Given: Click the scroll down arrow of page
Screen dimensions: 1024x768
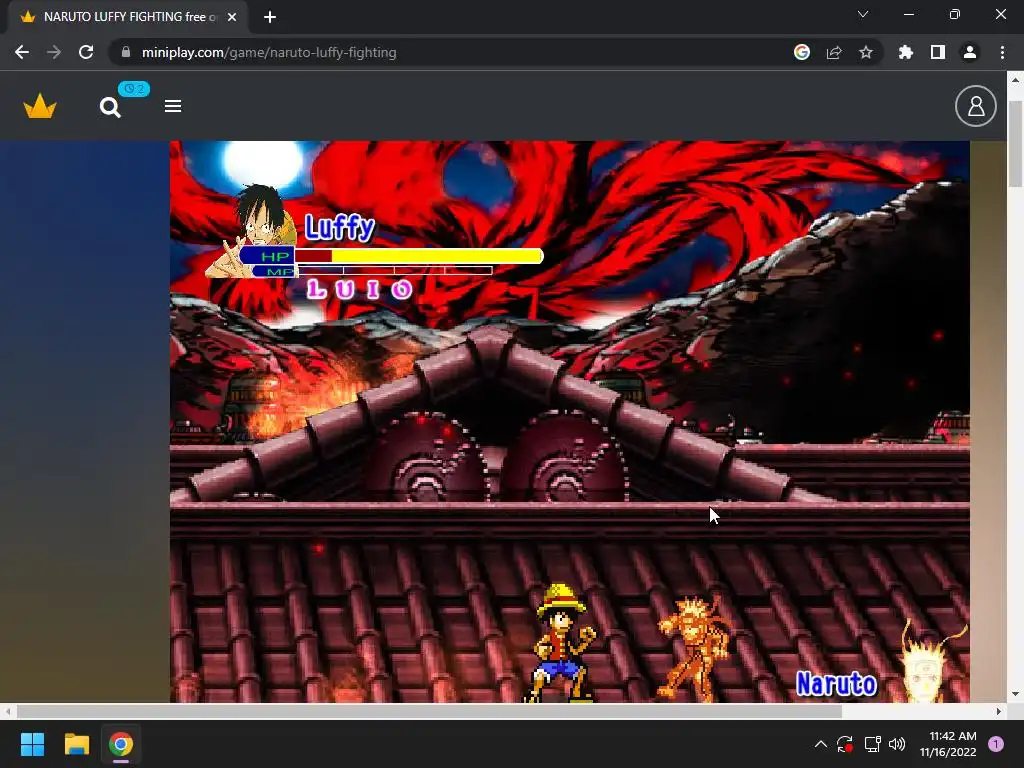Looking at the screenshot, I should point(1015,694).
